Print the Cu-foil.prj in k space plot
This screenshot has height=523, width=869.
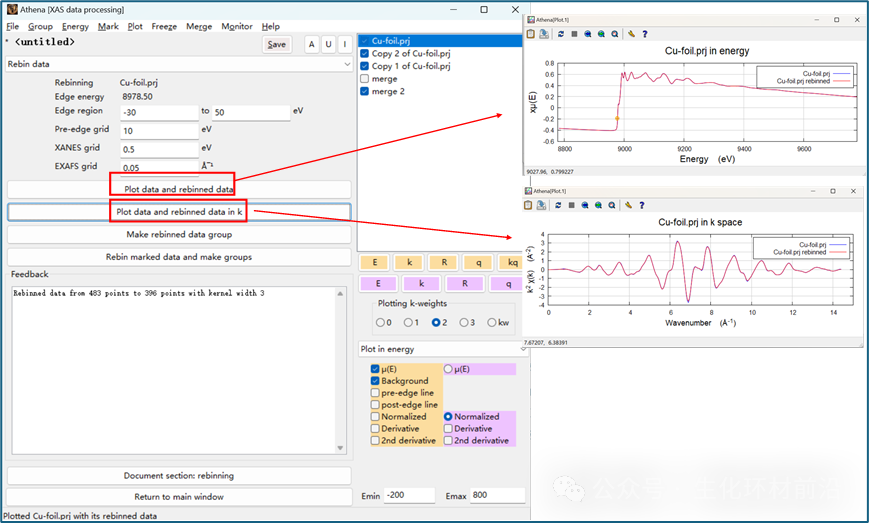tap(541, 205)
